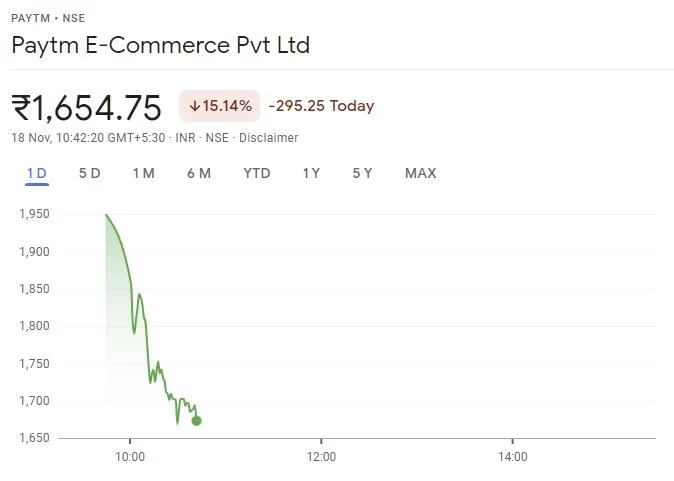Select the YTD range tab

257,173
